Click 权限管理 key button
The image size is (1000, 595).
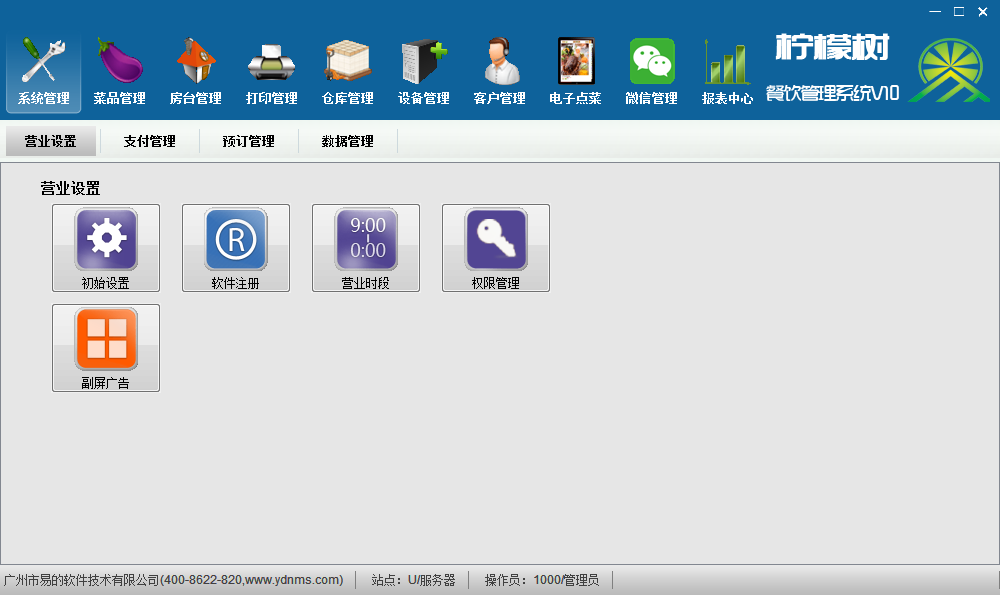coord(496,248)
